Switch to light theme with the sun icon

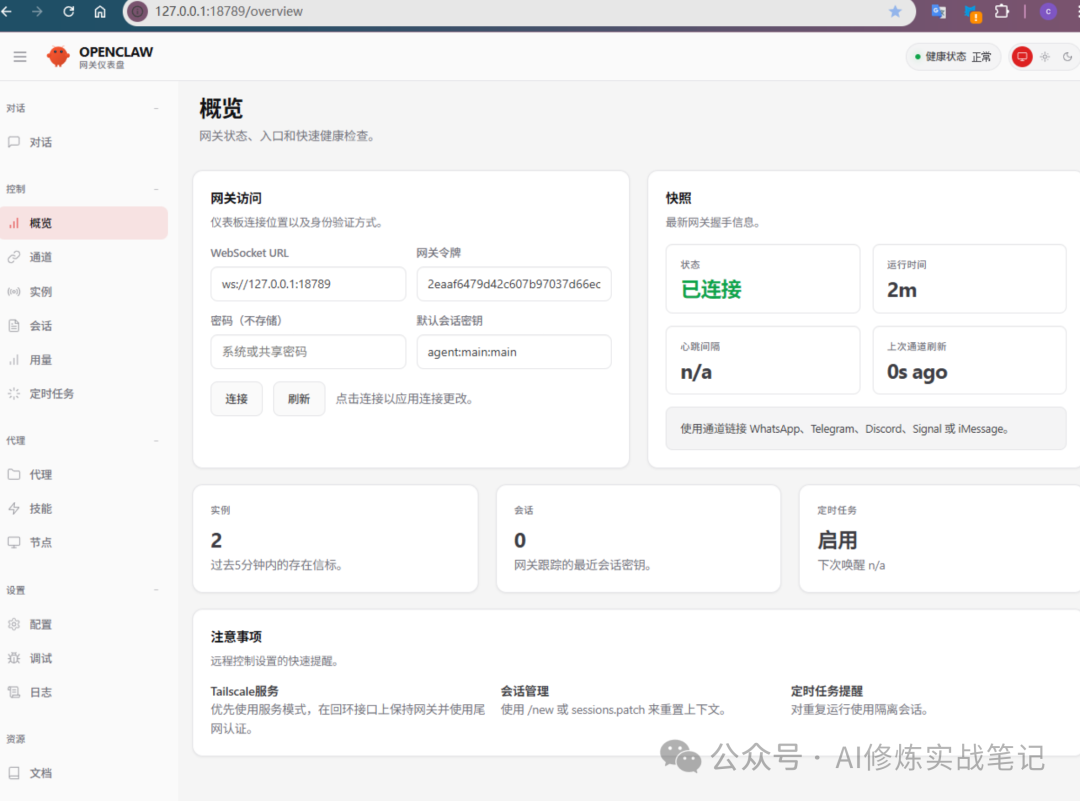1045,56
